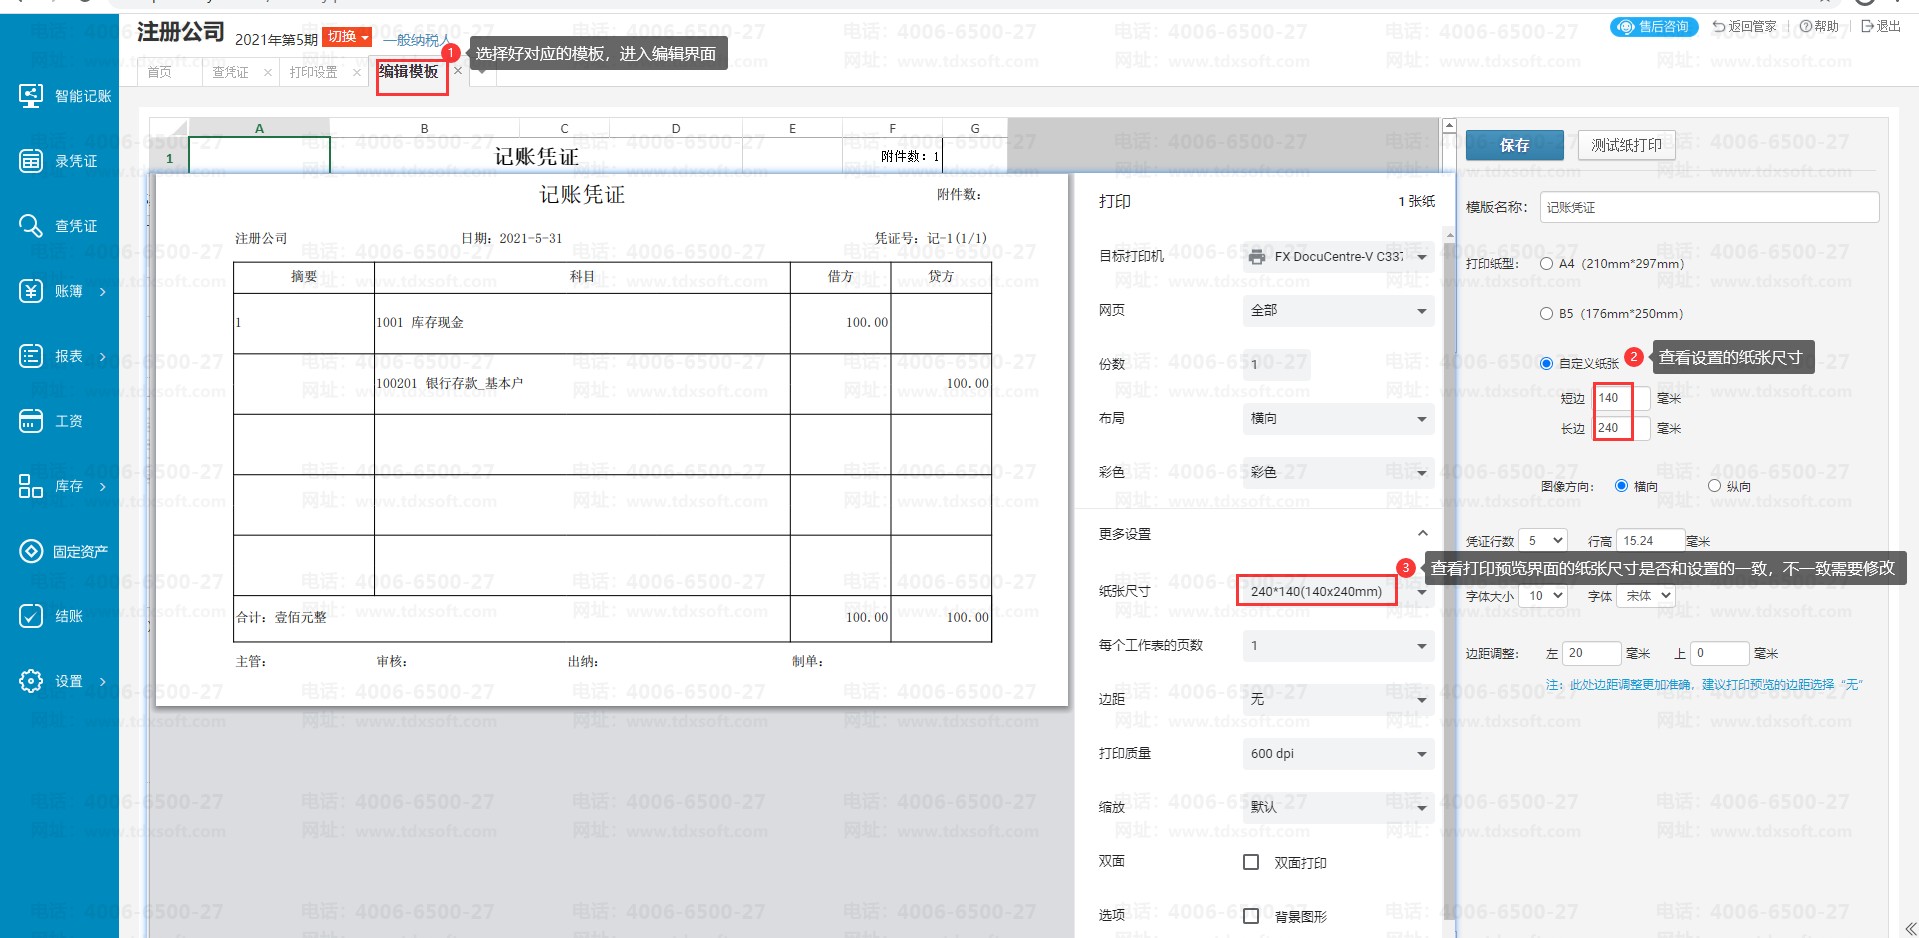Click the 录凭证 sidebar icon

[32, 161]
